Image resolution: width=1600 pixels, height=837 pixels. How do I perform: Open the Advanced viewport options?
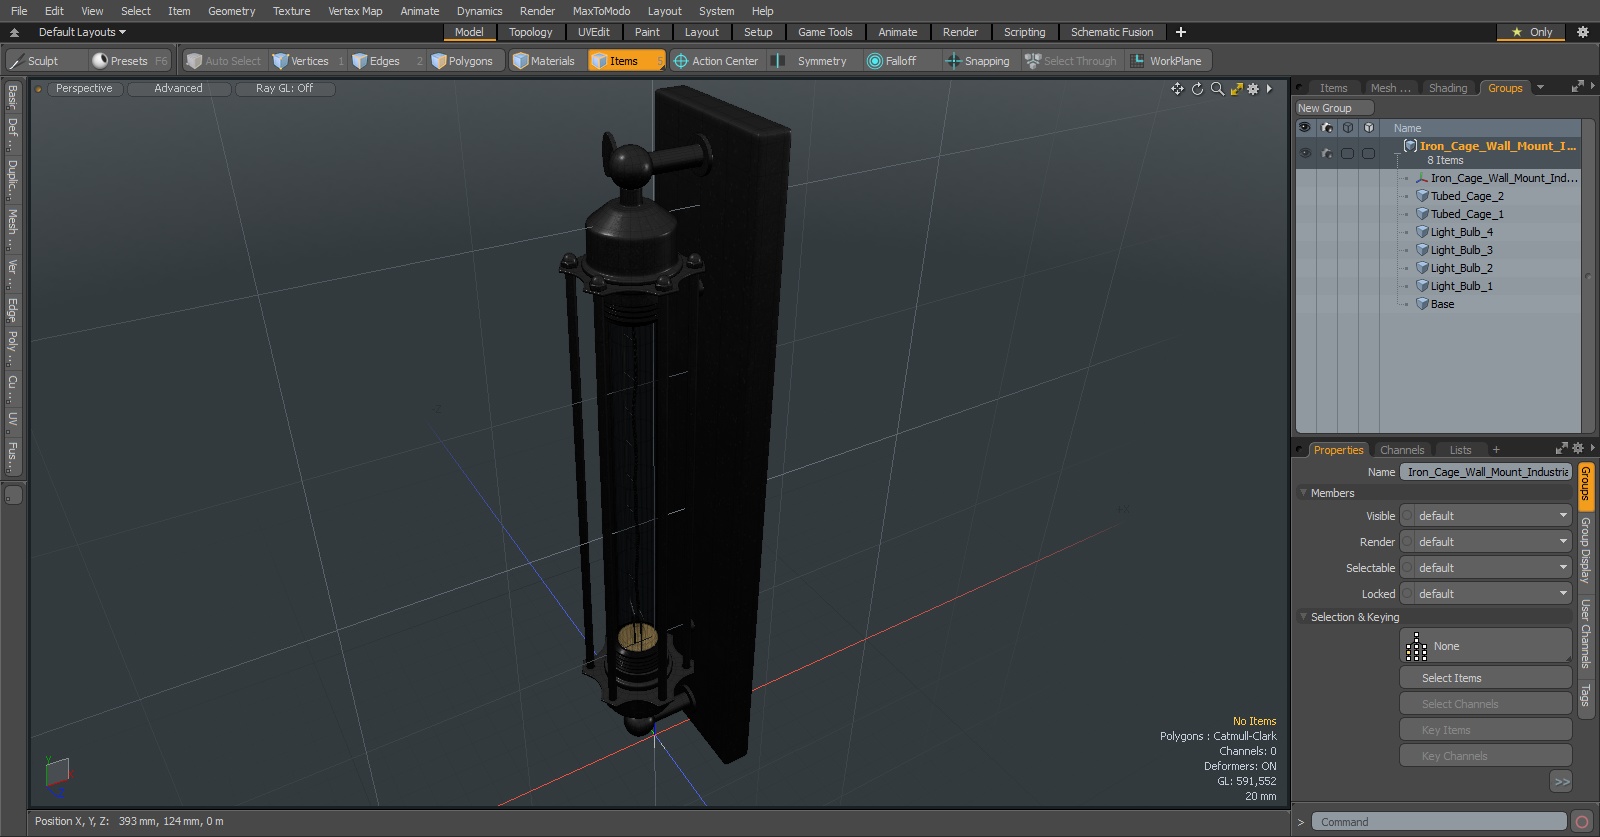tap(178, 89)
